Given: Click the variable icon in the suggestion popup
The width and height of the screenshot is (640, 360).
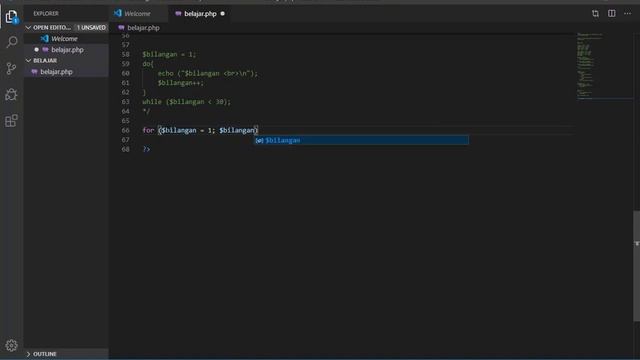Looking at the screenshot, I should click(x=259, y=140).
